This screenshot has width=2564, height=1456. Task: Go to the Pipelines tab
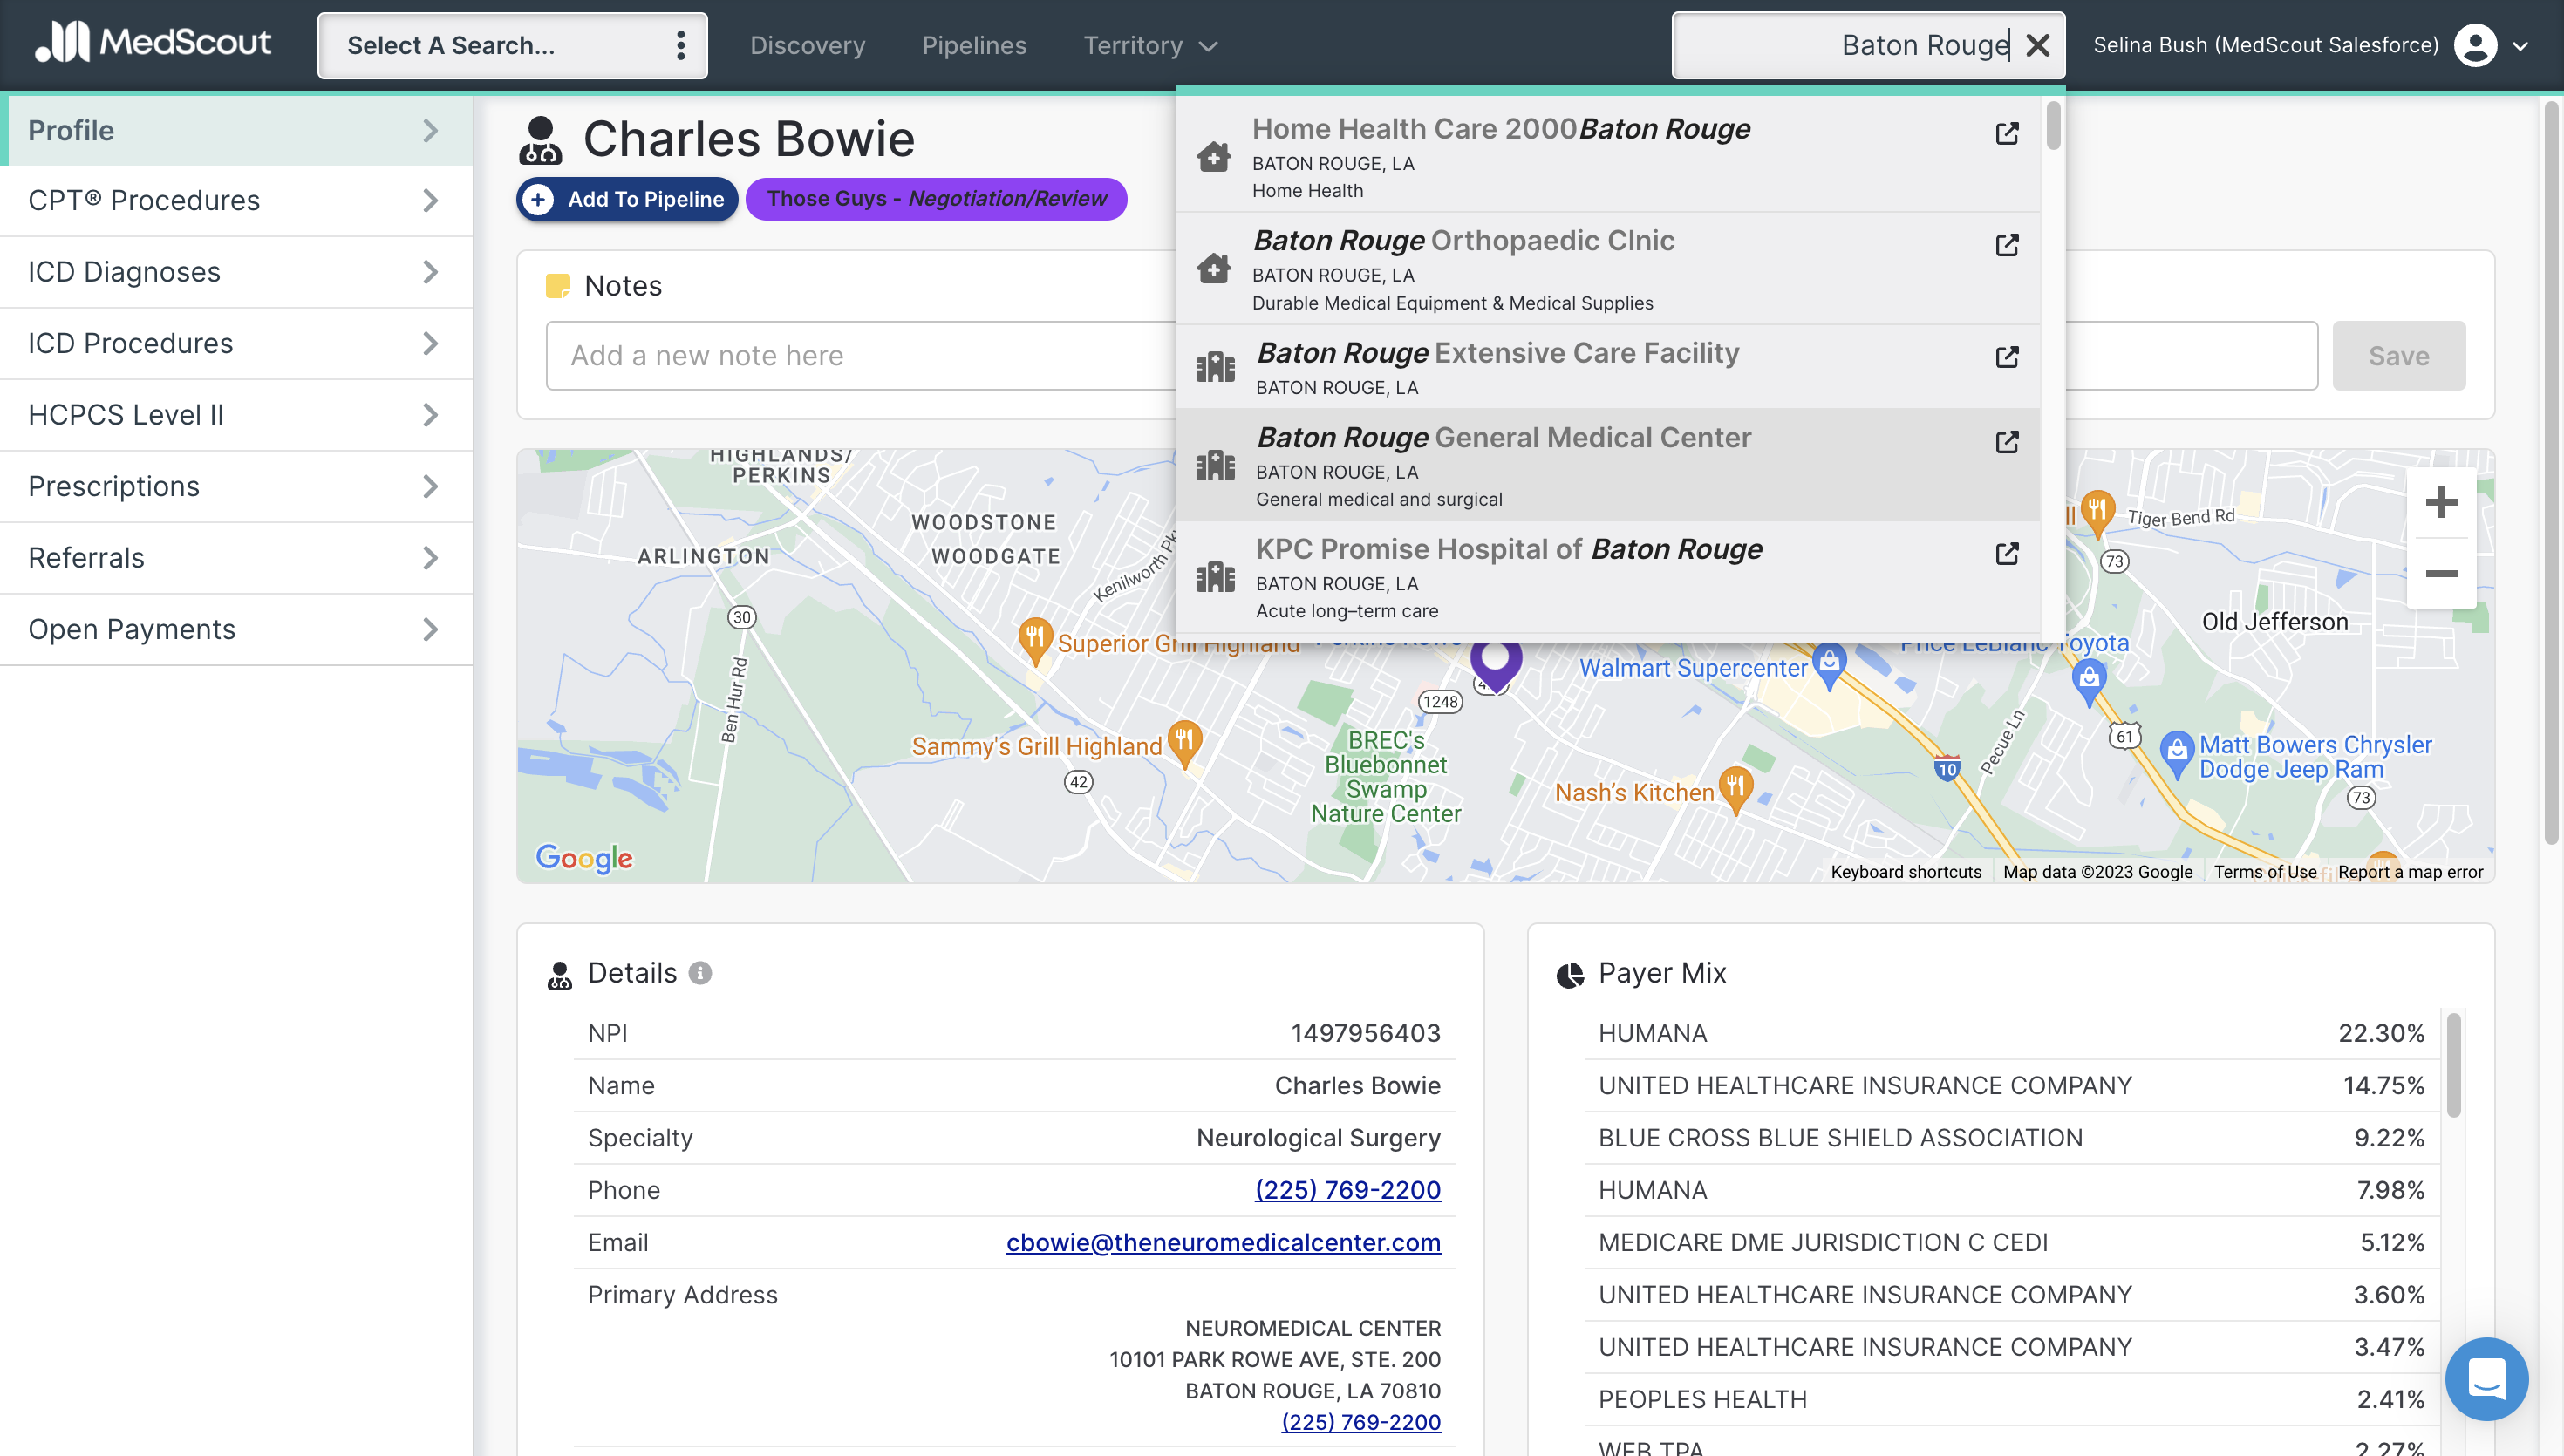pyautogui.click(x=973, y=45)
